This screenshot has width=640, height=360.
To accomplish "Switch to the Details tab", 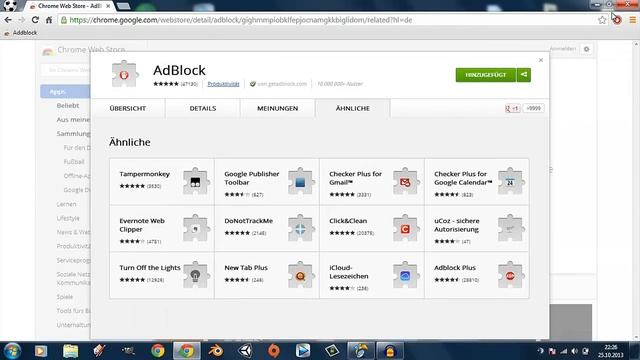I will (203, 108).
